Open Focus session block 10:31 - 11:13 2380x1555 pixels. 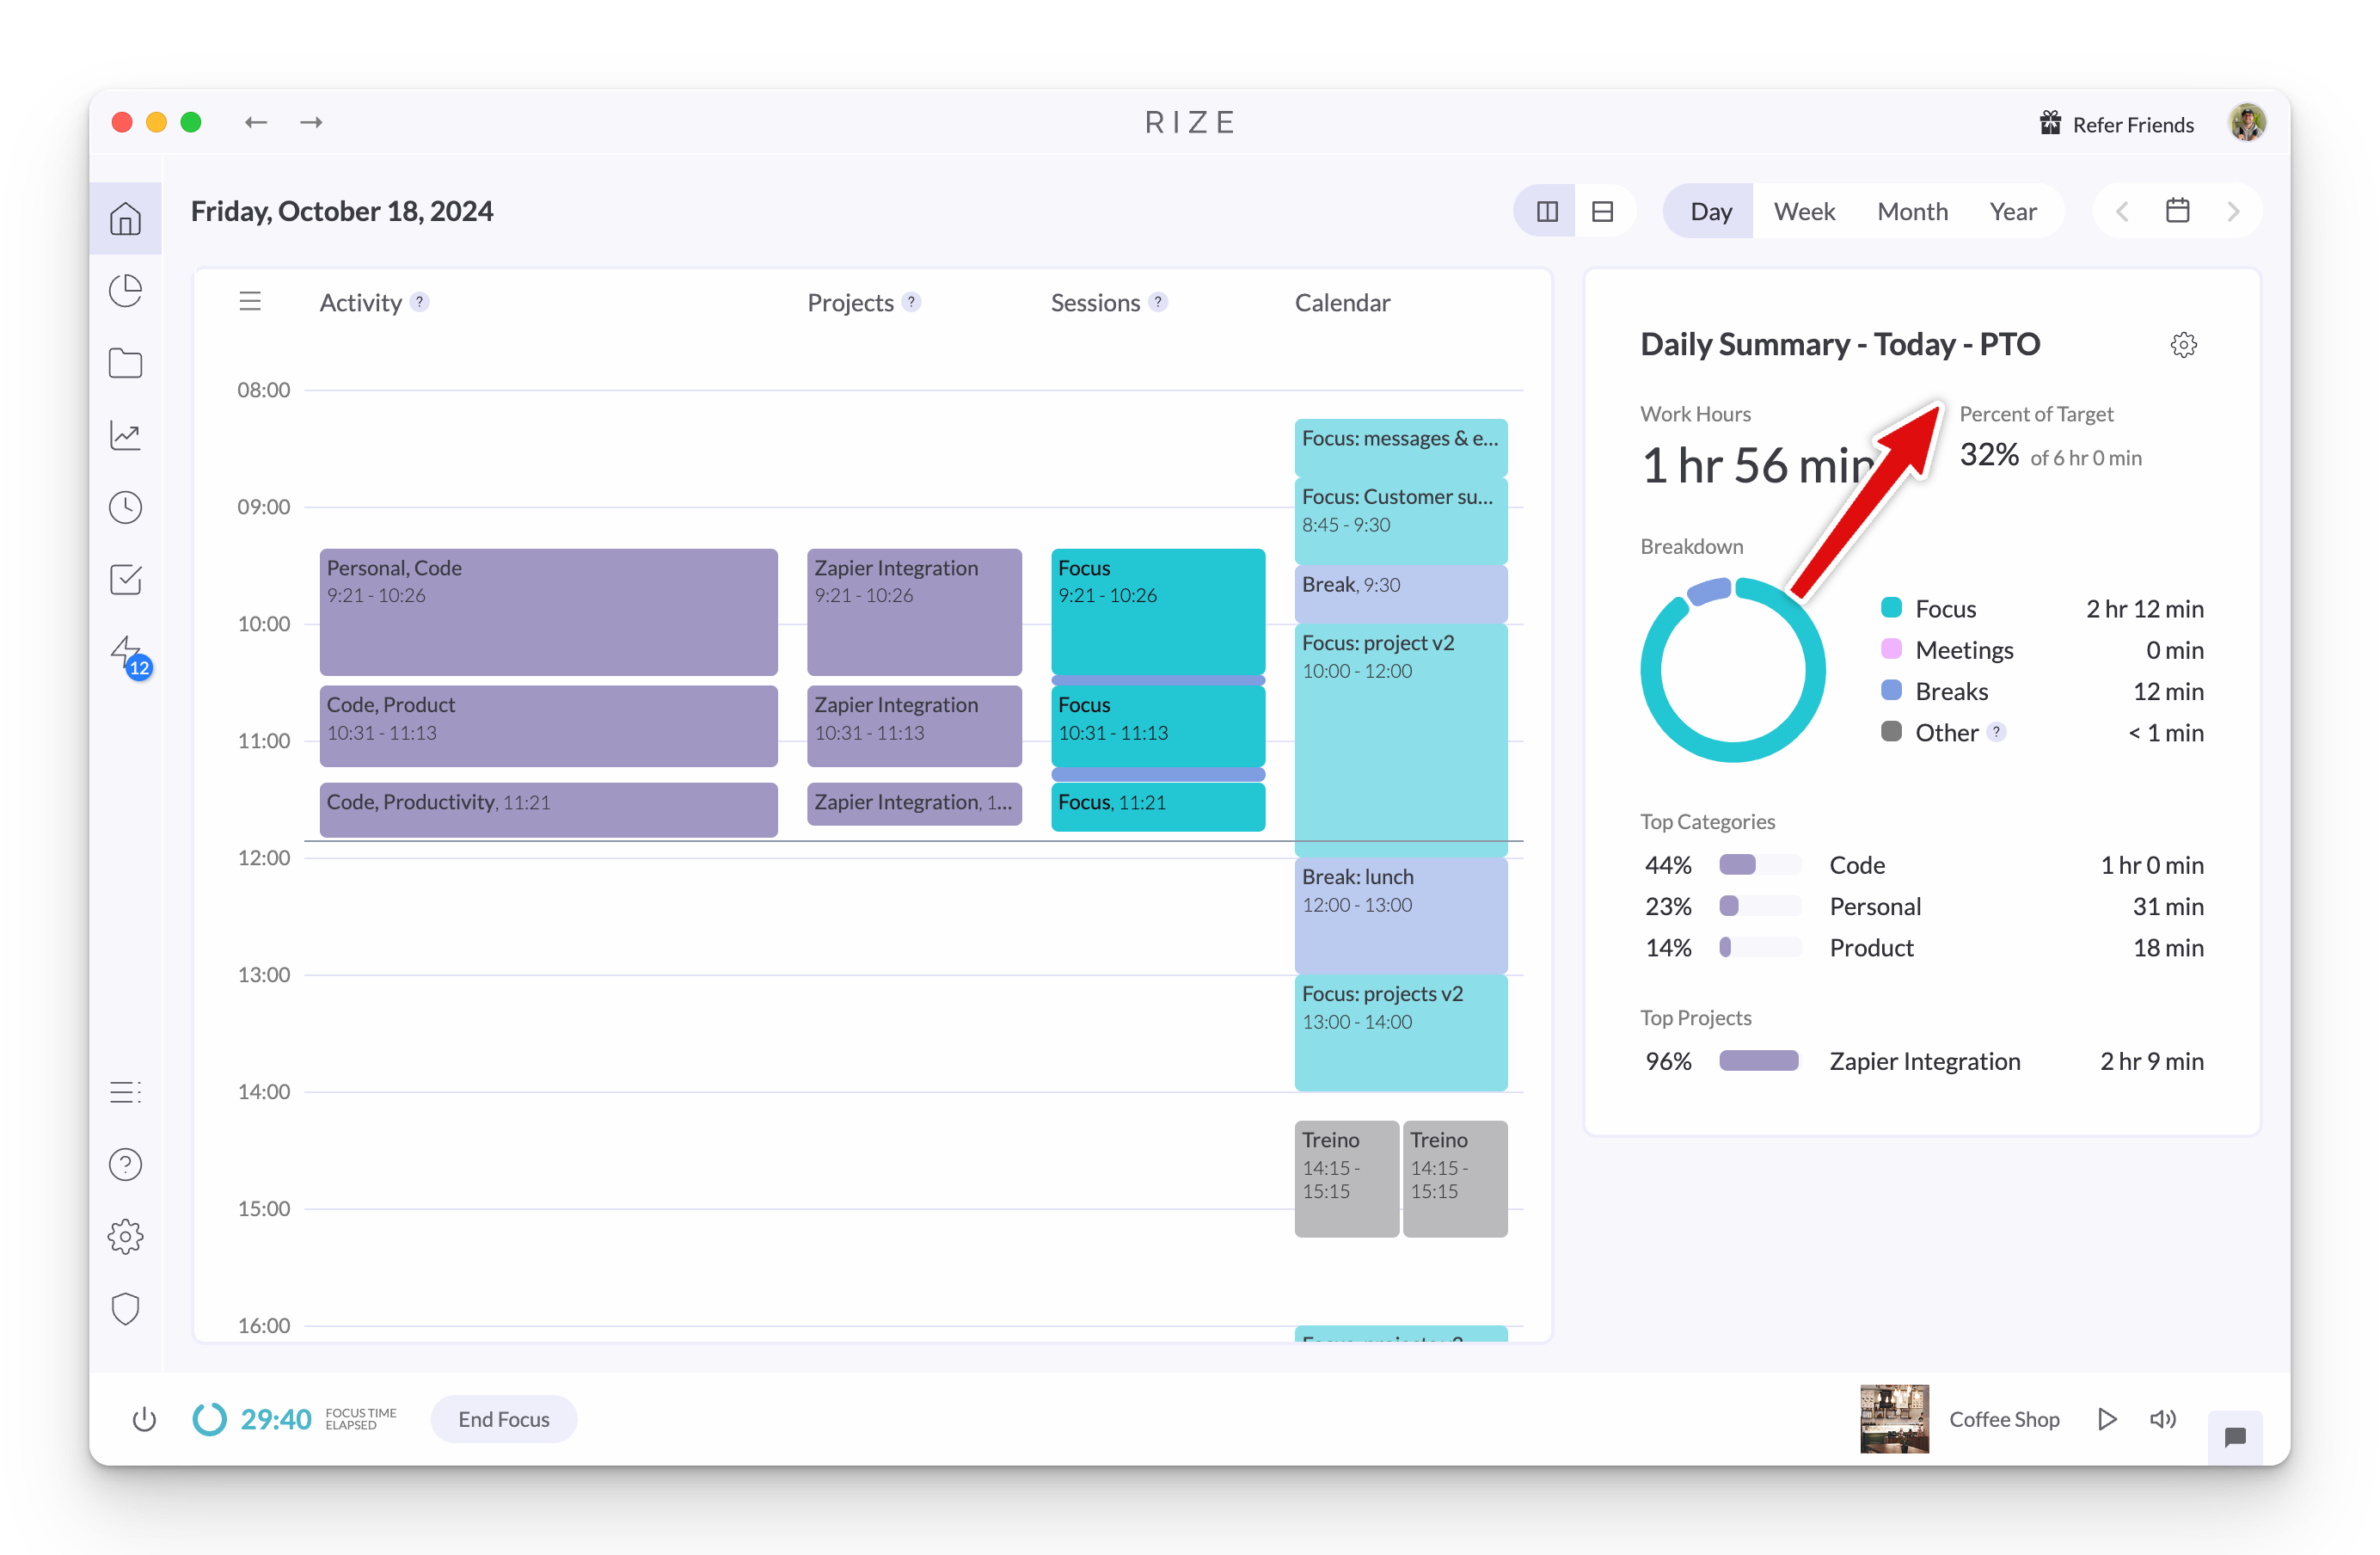pos(1158,726)
